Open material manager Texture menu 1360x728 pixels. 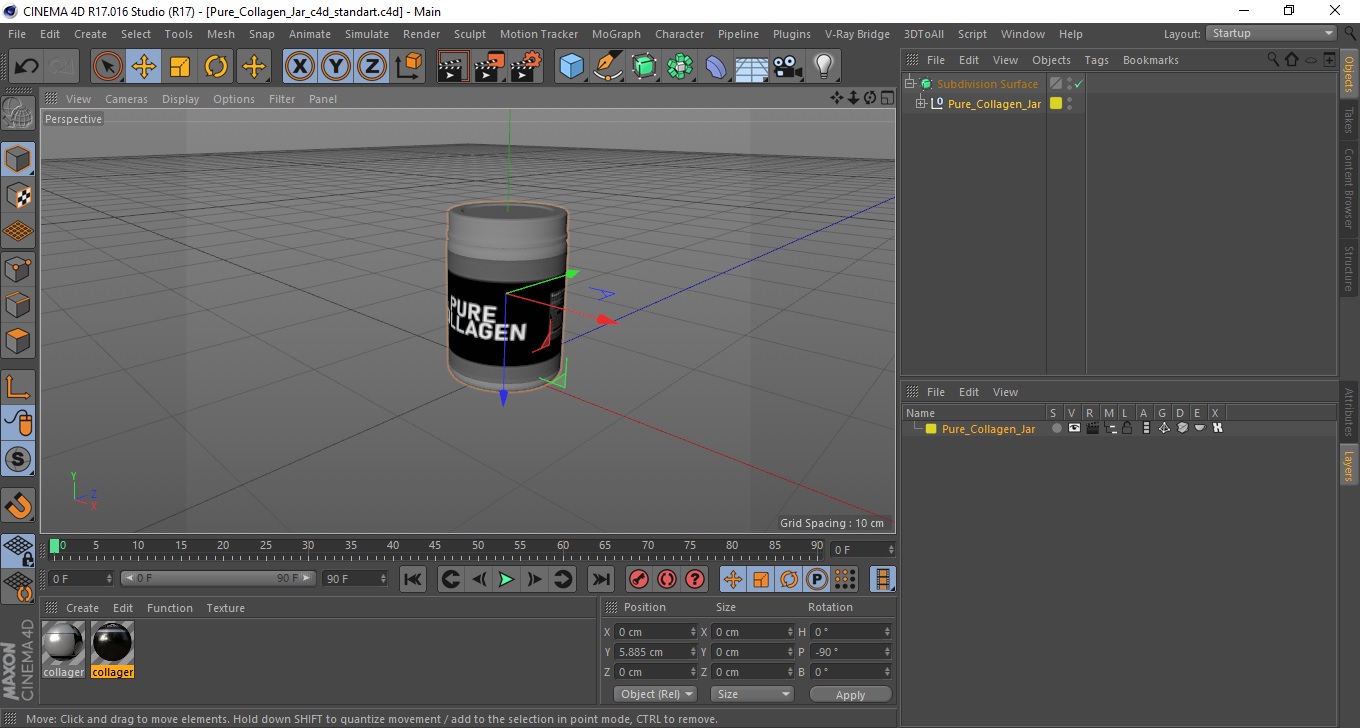click(x=225, y=608)
